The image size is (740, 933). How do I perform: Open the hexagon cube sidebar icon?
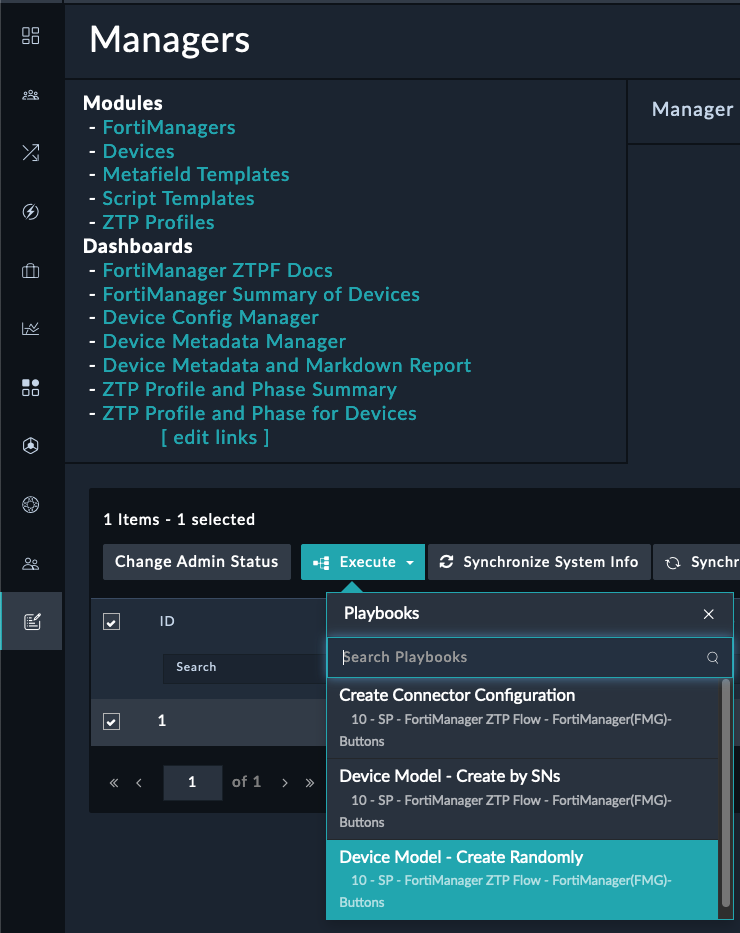[x=30, y=446]
